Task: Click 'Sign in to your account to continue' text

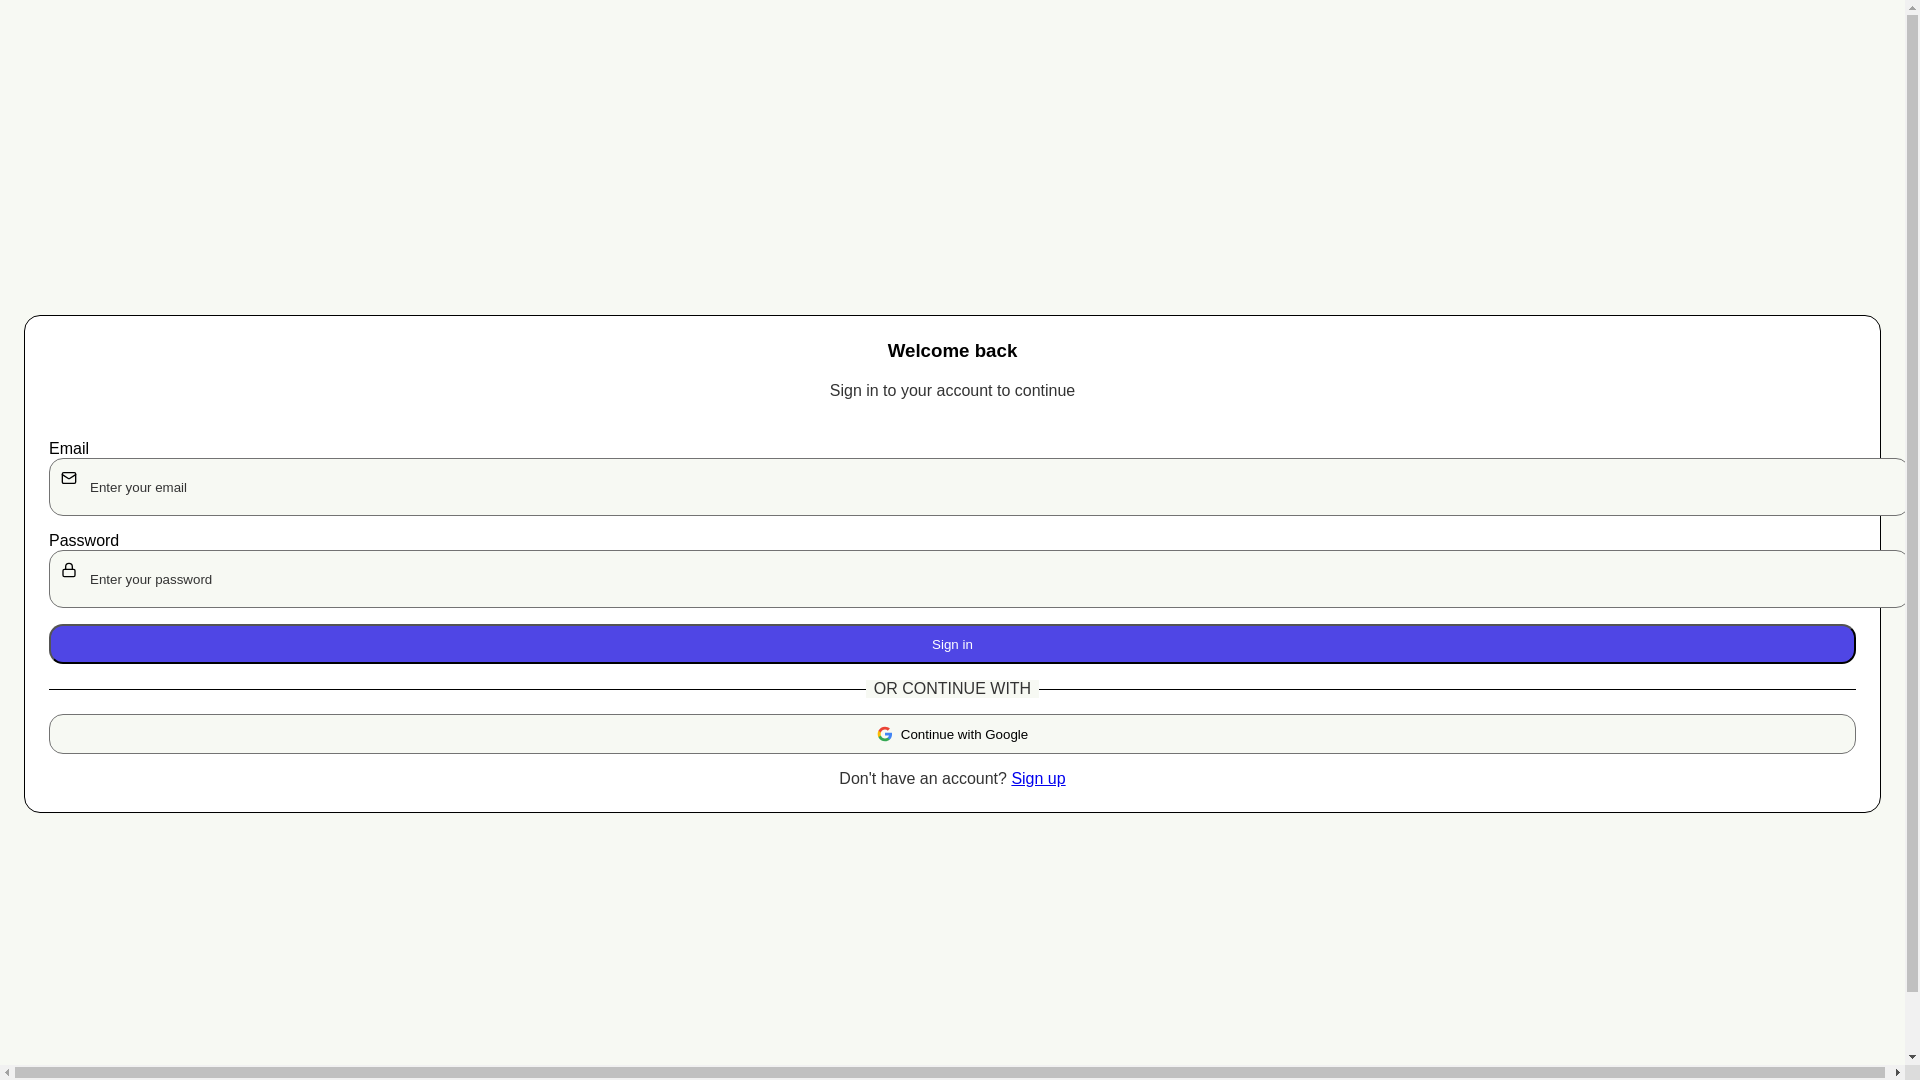Action: point(952,390)
